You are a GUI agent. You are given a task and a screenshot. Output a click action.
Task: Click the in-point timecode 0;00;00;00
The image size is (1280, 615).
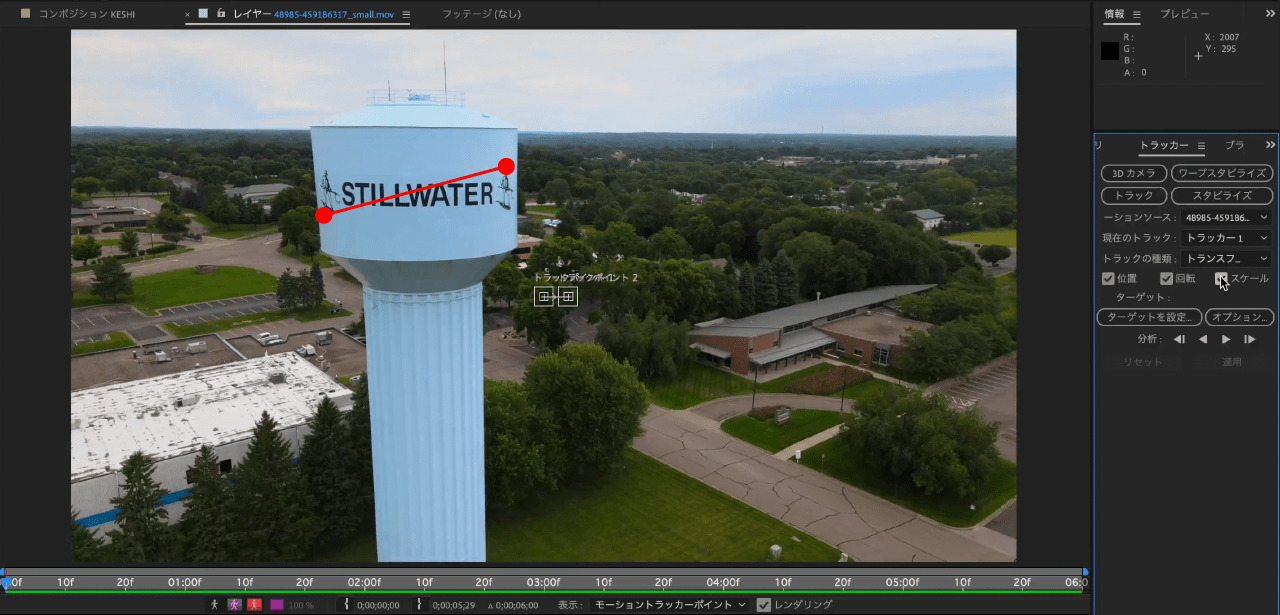(x=380, y=605)
